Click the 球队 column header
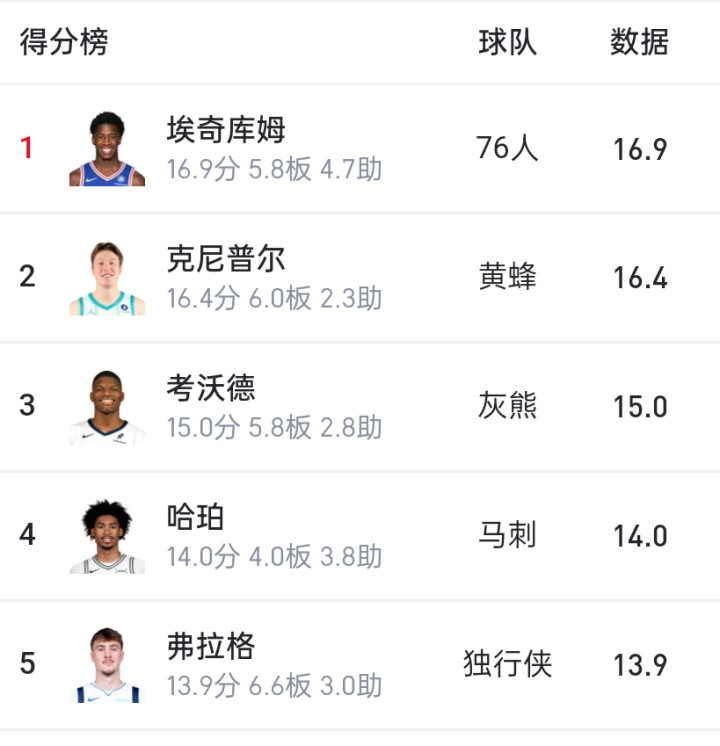Screen dimensions: 720x746 coord(508,42)
